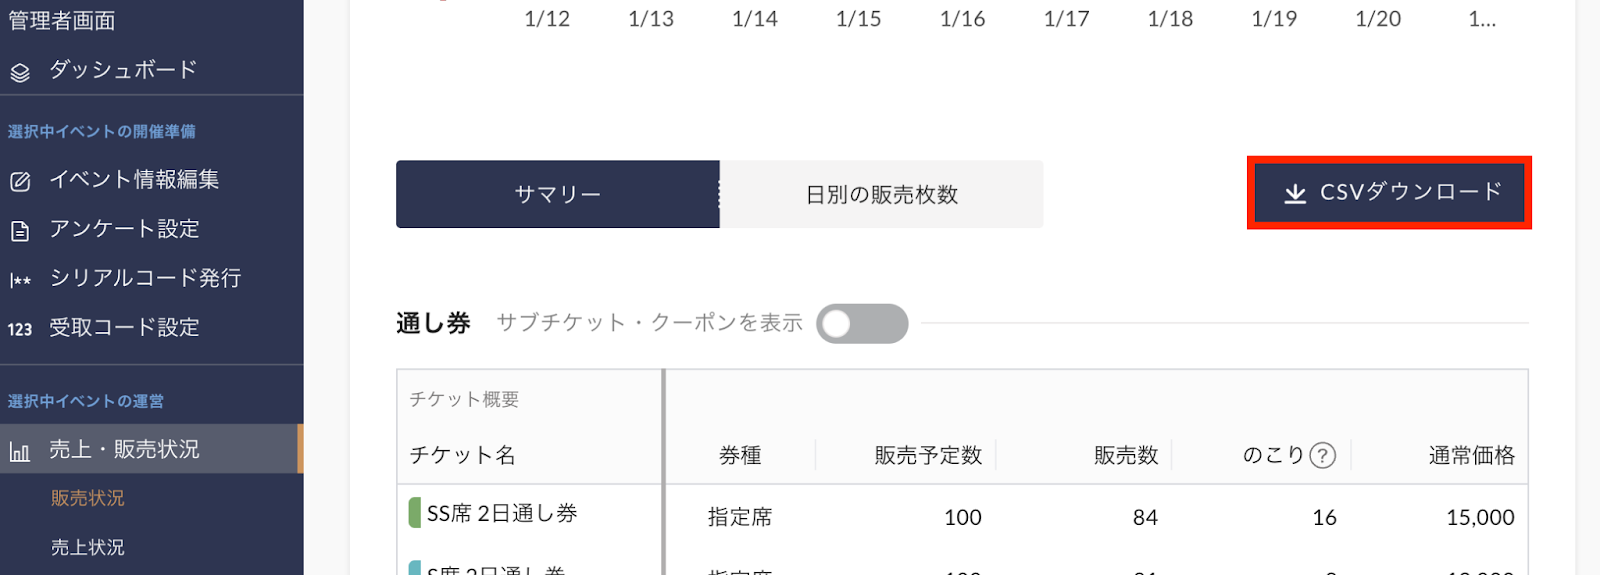1600x575 pixels.
Task: Click the sales bar chart icon
Action: tap(20, 452)
